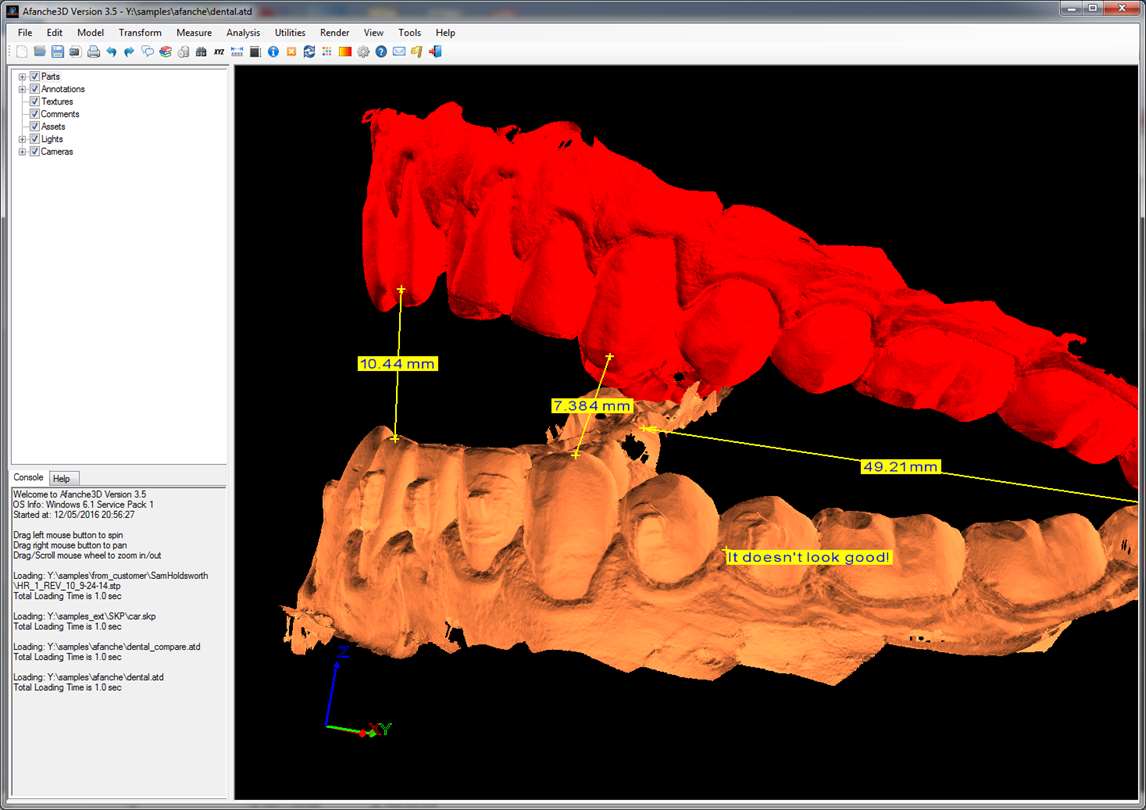The image size is (1146, 810).
Task: Click the Save floppy disk icon
Action: pyautogui.click(x=57, y=52)
